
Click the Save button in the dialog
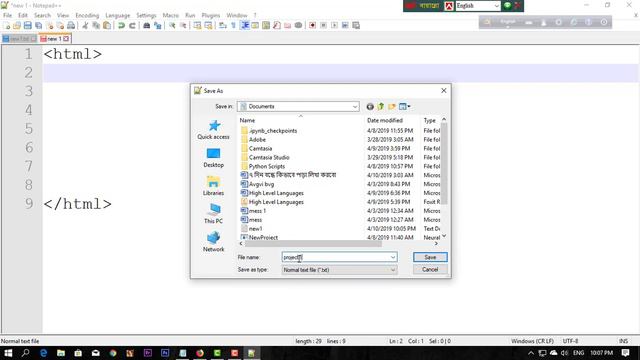point(430,257)
